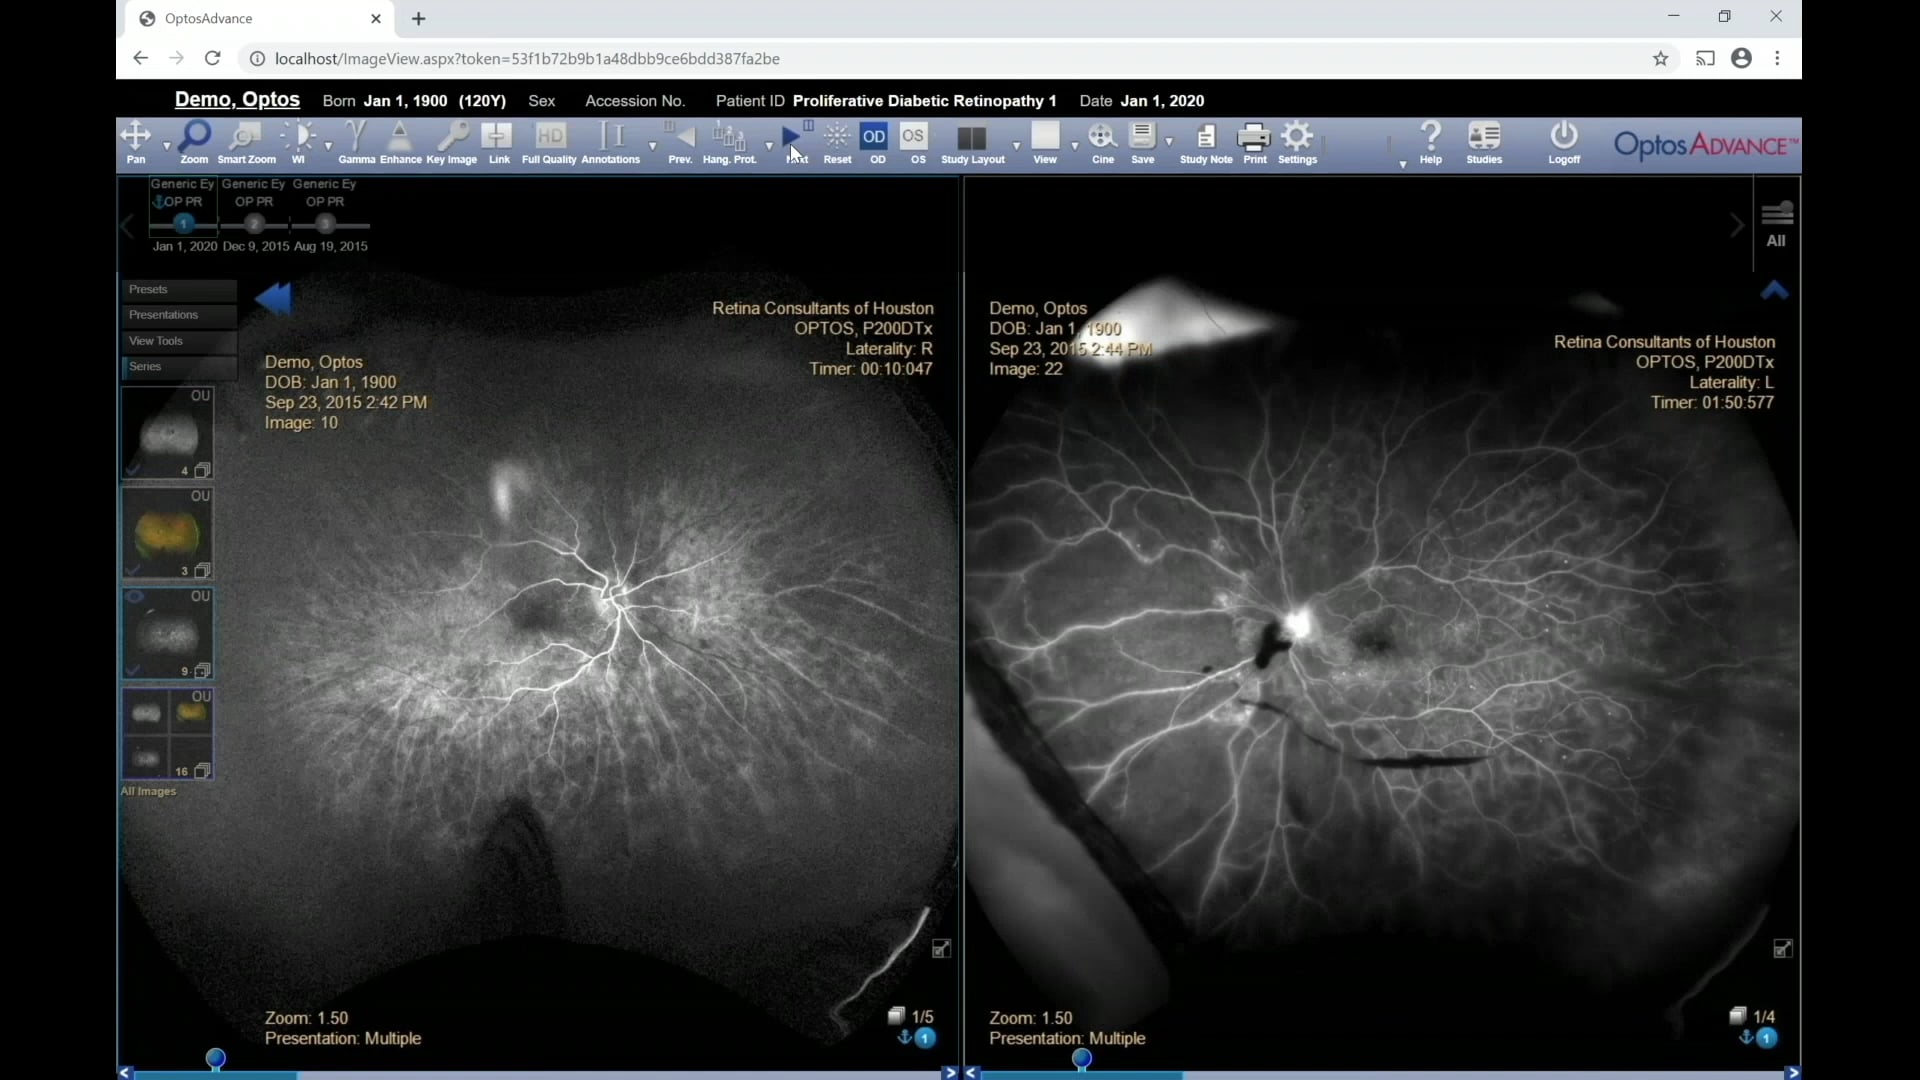Click the left viewport image slider handle

[215, 1058]
